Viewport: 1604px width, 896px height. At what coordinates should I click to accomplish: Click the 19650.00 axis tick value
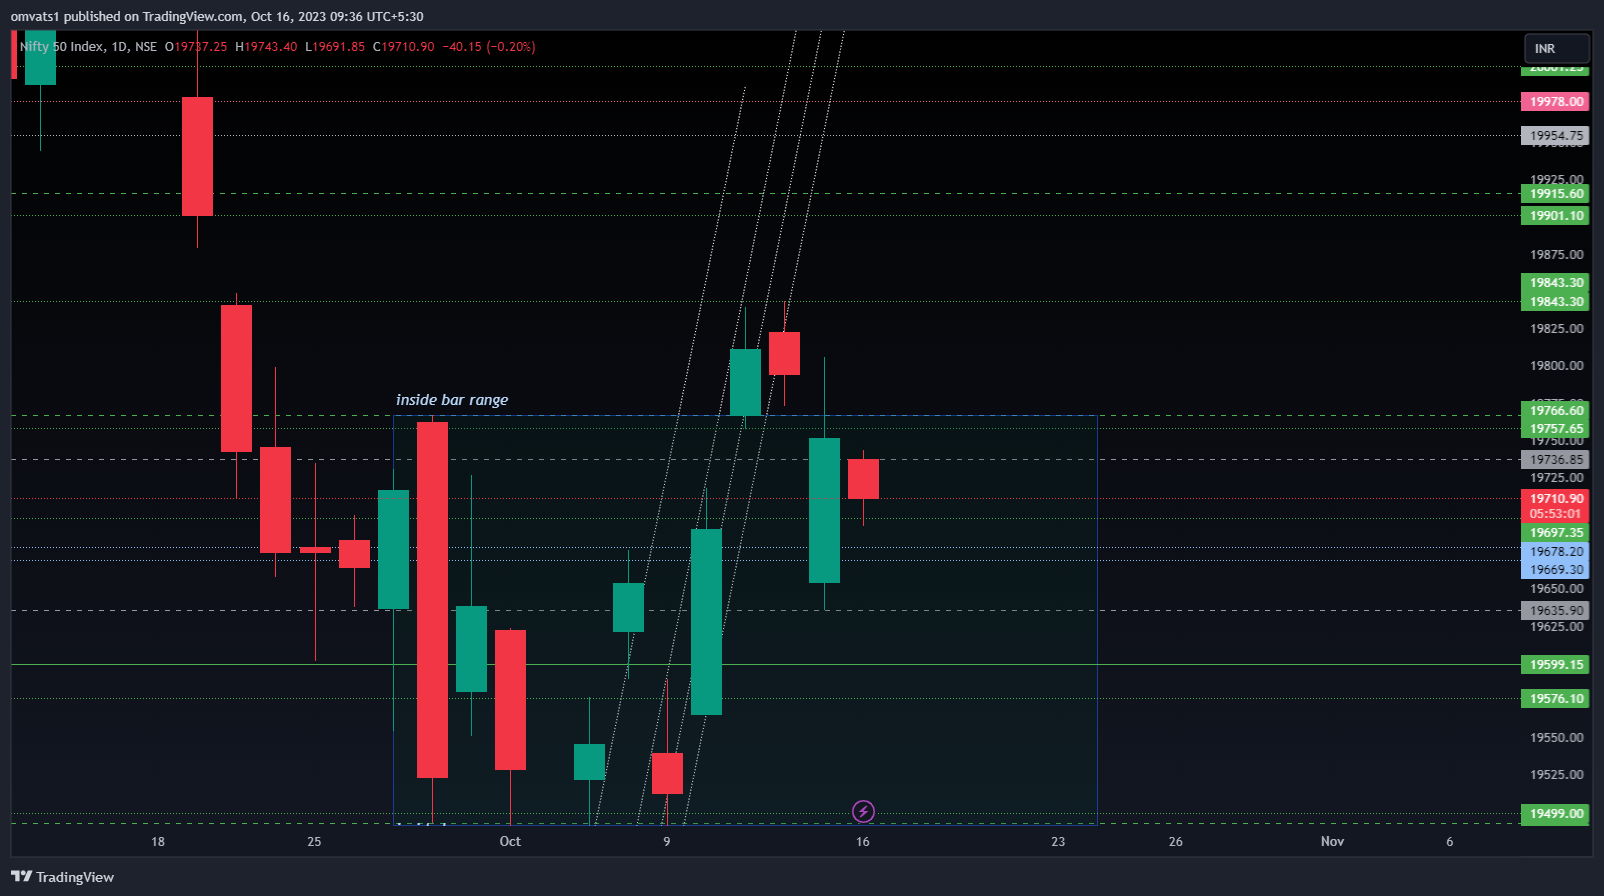tap(1556, 589)
